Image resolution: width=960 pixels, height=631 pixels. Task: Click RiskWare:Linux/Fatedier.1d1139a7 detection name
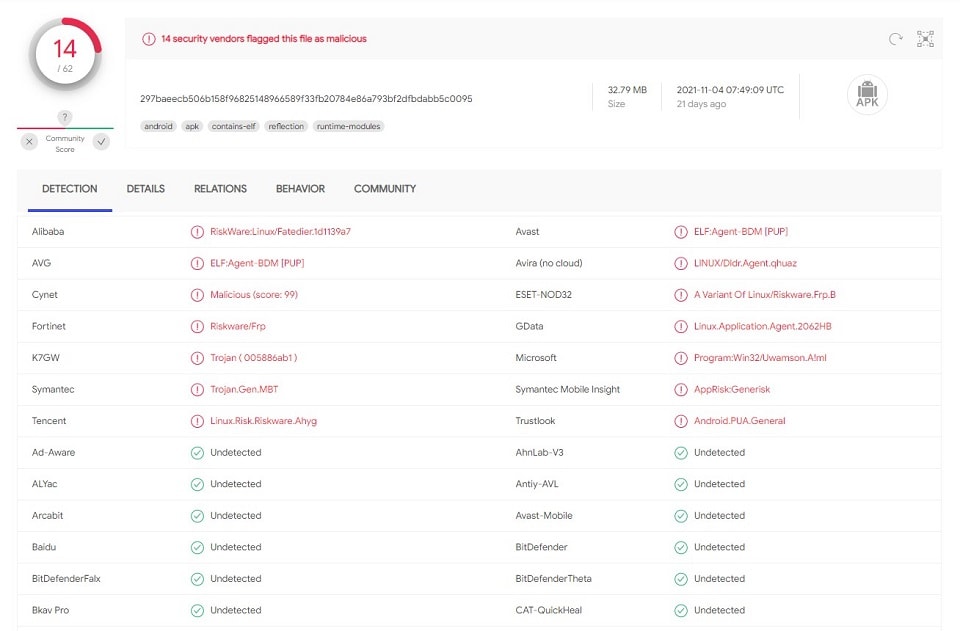pos(280,232)
